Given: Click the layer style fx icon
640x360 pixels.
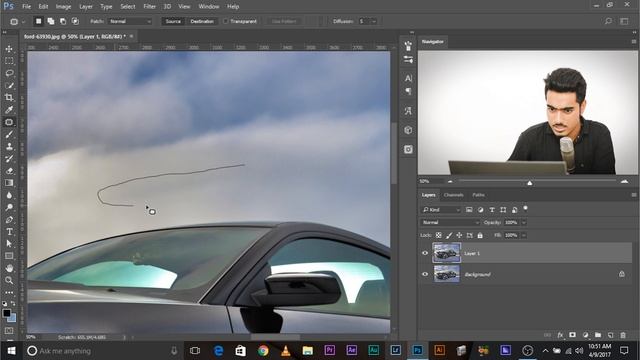Looking at the screenshot, I should [x=560, y=335].
